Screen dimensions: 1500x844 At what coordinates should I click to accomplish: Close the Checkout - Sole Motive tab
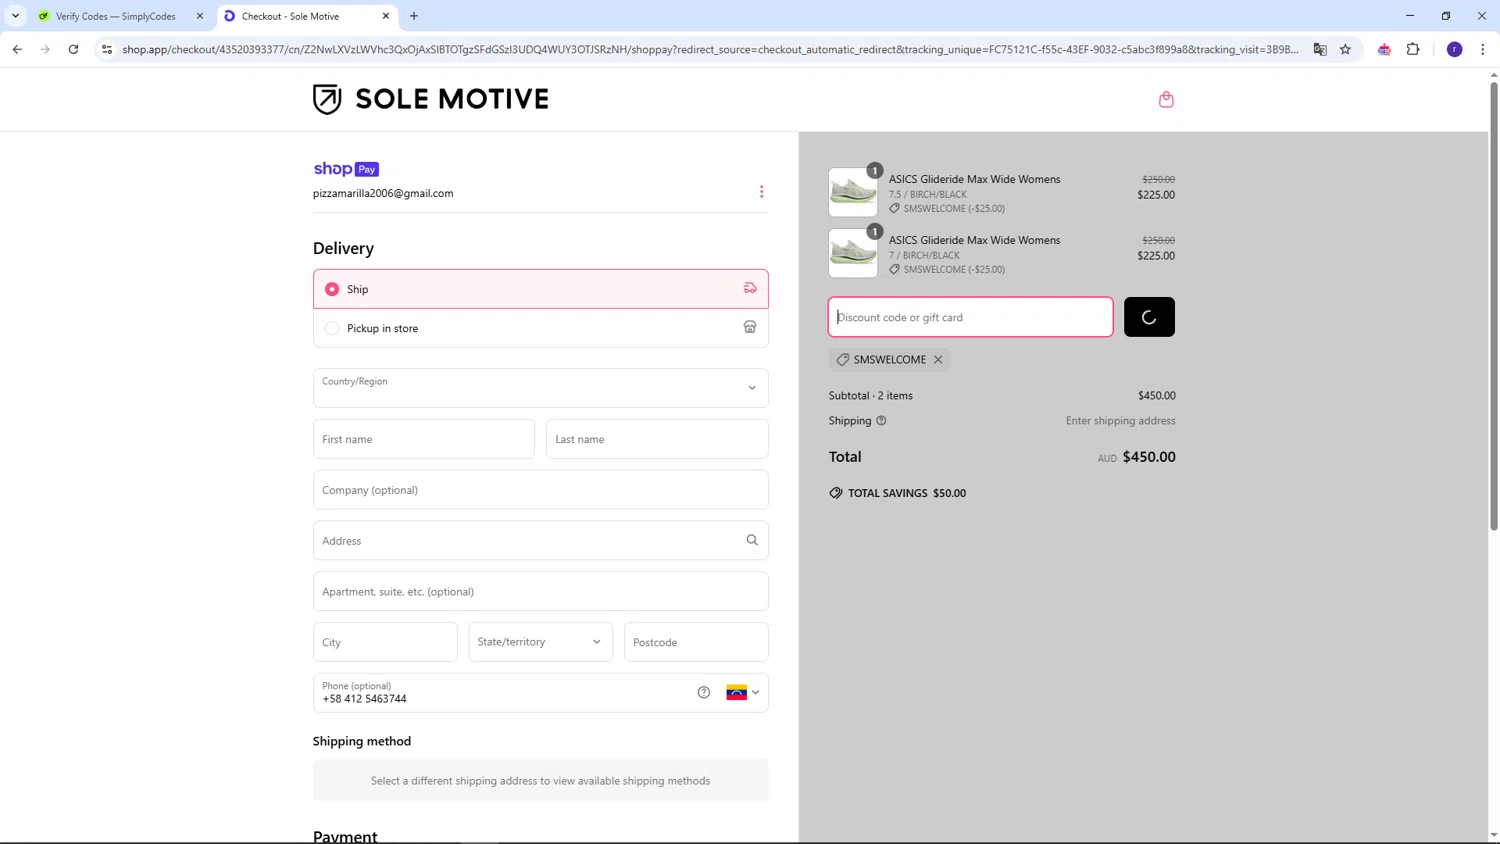click(386, 16)
